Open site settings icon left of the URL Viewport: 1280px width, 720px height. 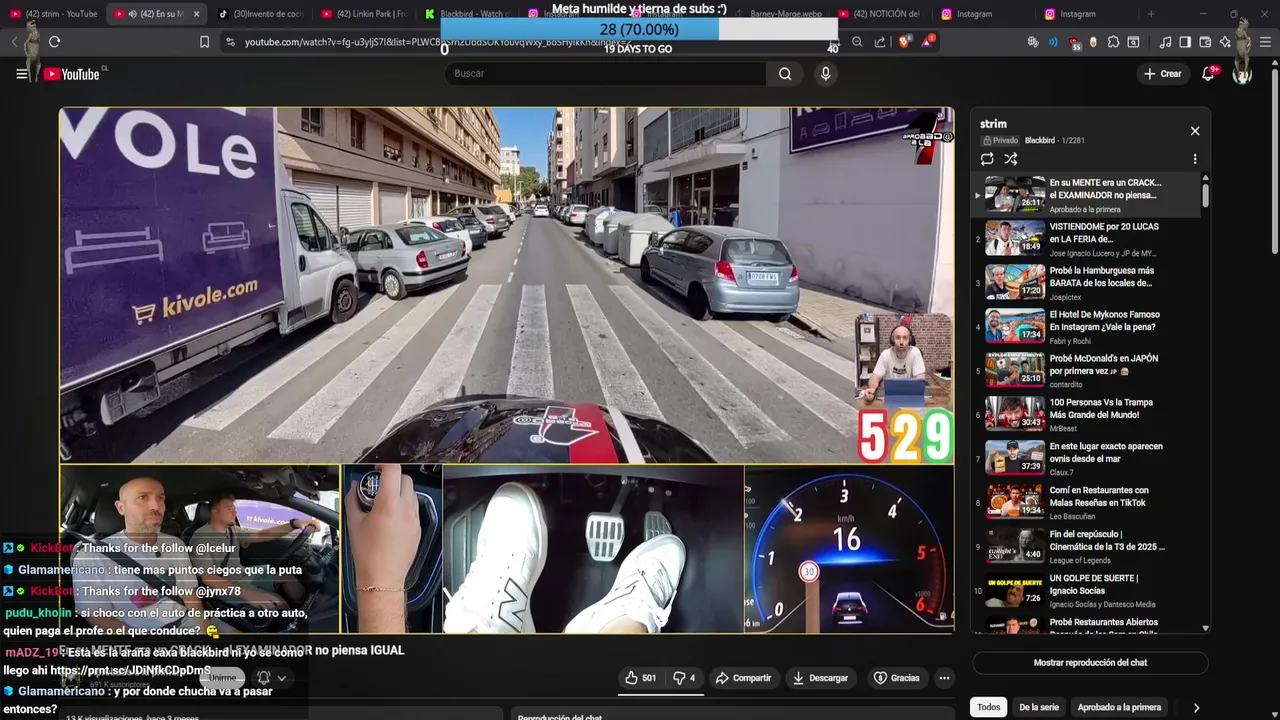230,42
